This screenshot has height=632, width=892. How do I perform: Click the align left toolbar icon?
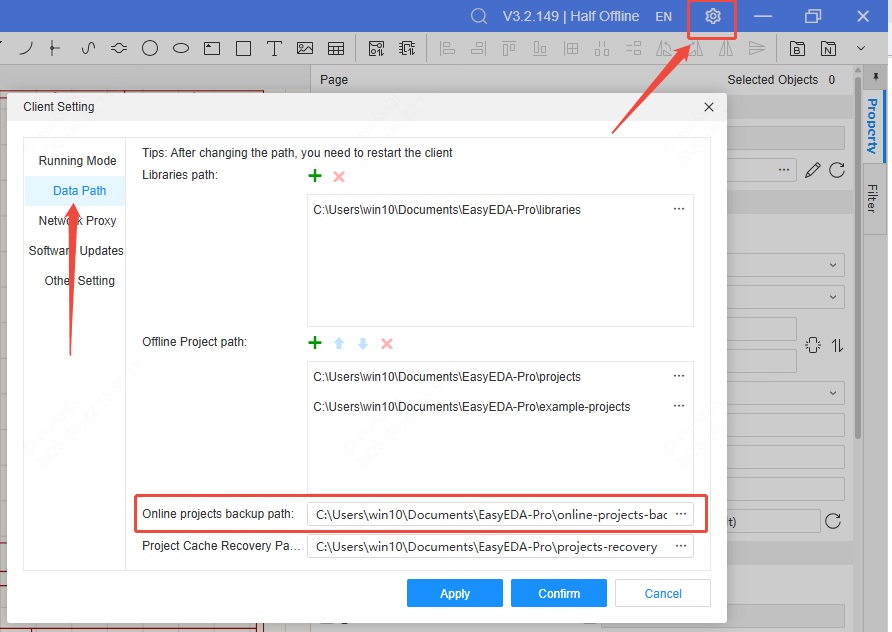click(x=448, y=48)
